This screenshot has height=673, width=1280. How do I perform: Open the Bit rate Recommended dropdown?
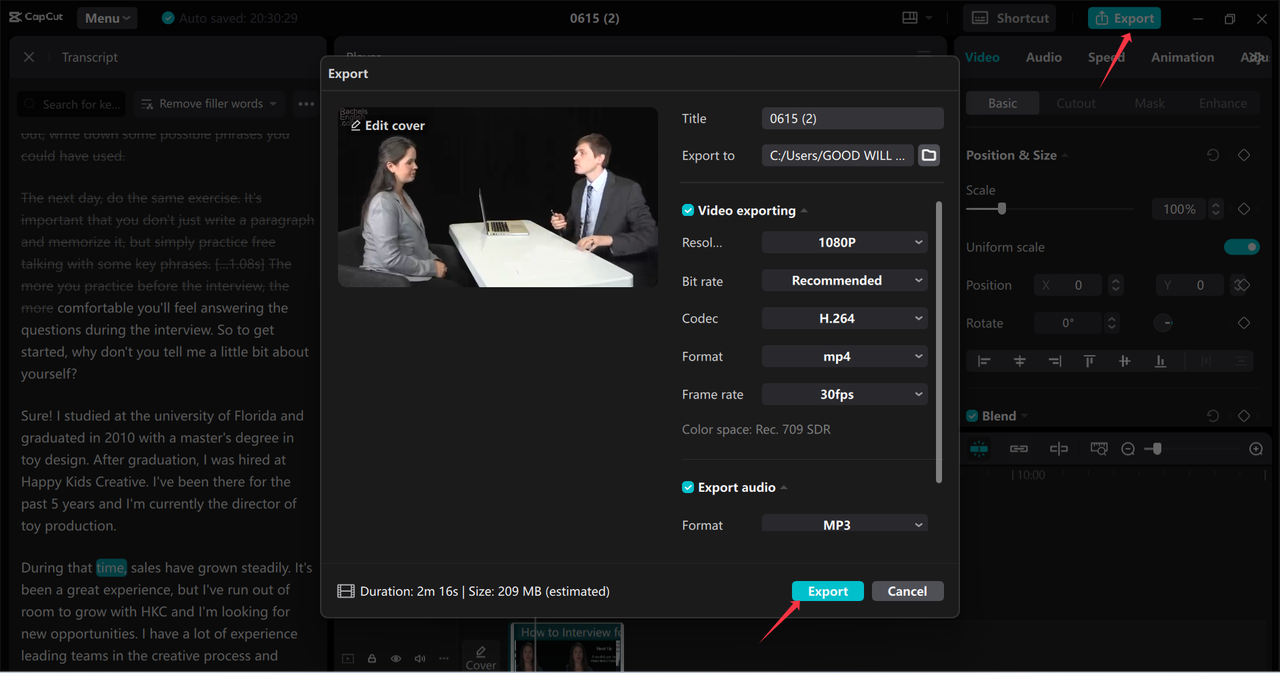845,281
